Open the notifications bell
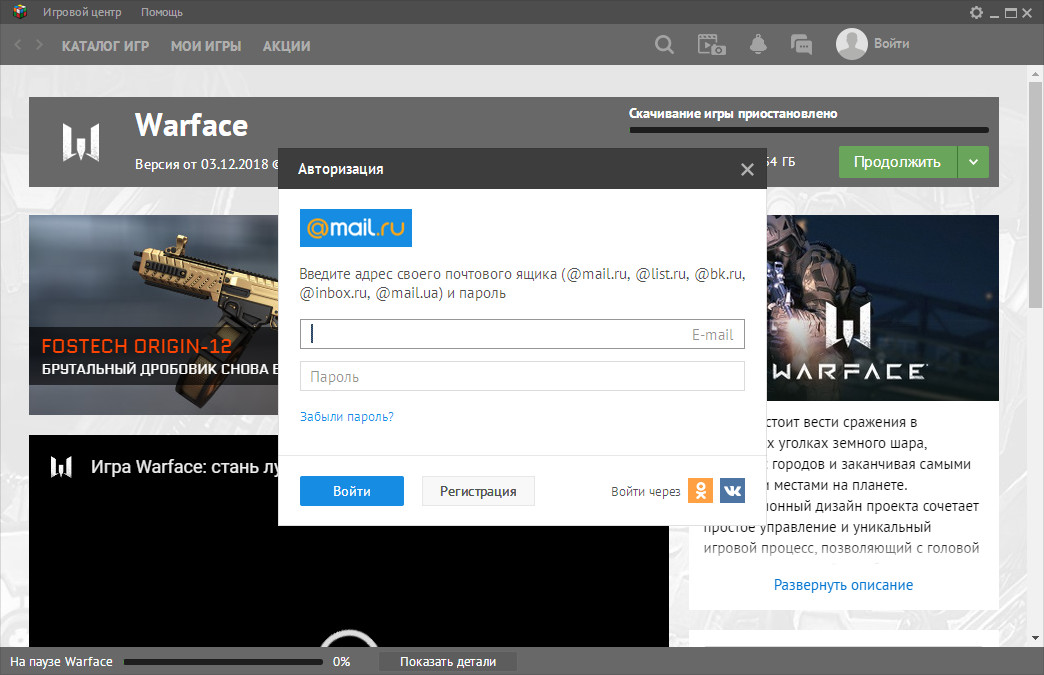The image size is (1044, 675). 758,44
